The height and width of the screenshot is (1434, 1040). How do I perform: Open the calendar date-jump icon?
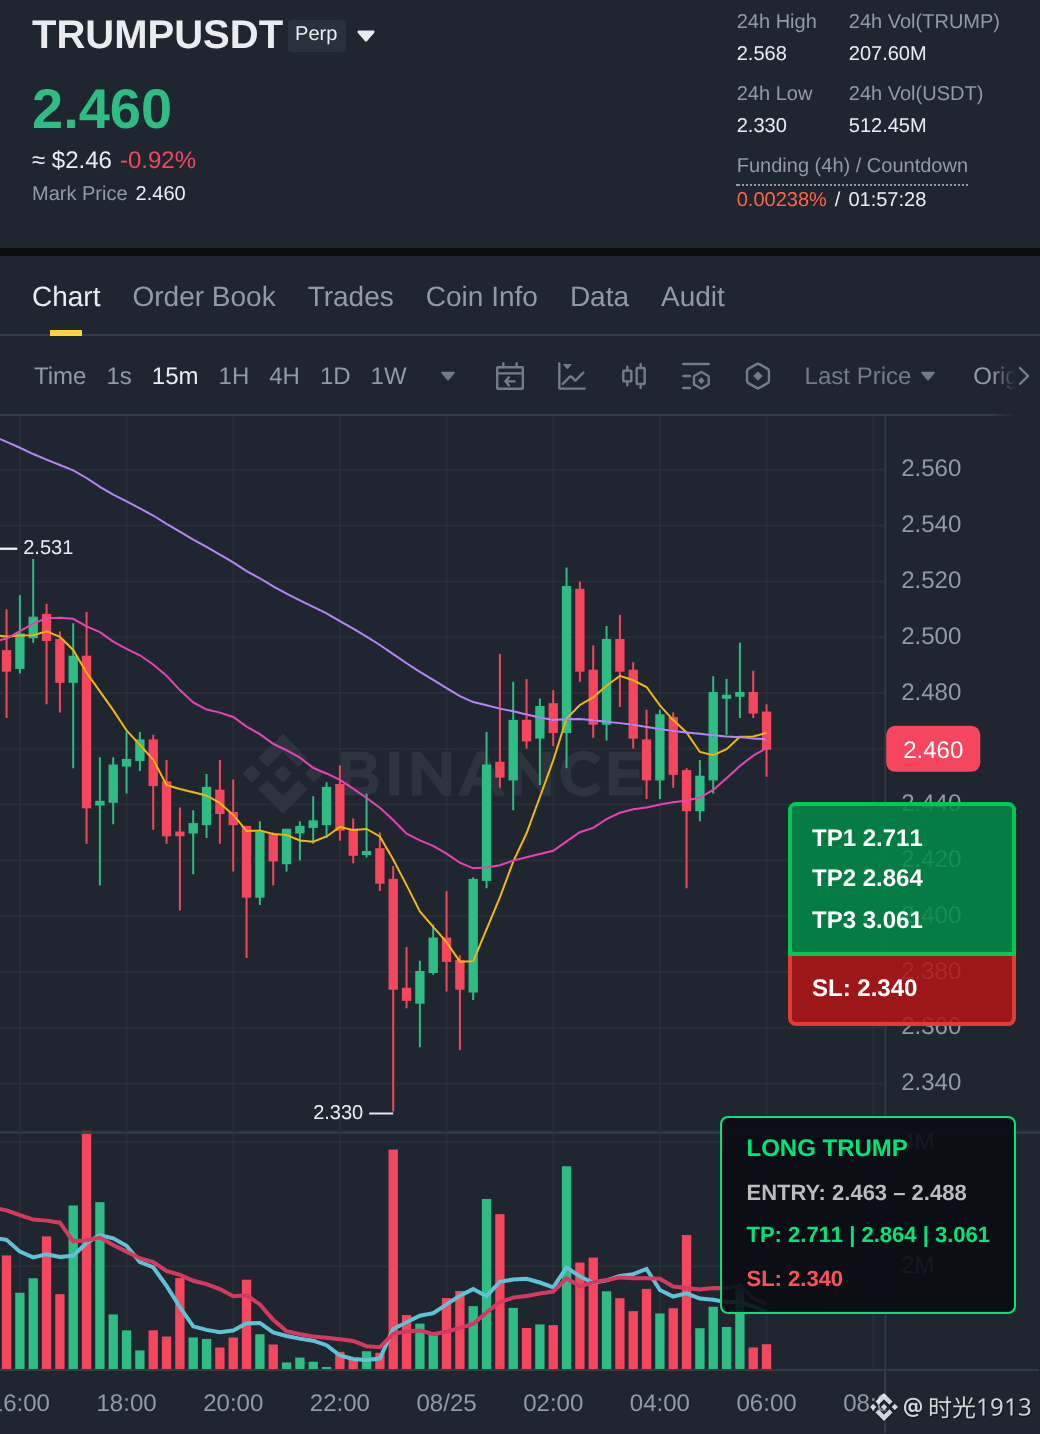click(x=510, y=376)
